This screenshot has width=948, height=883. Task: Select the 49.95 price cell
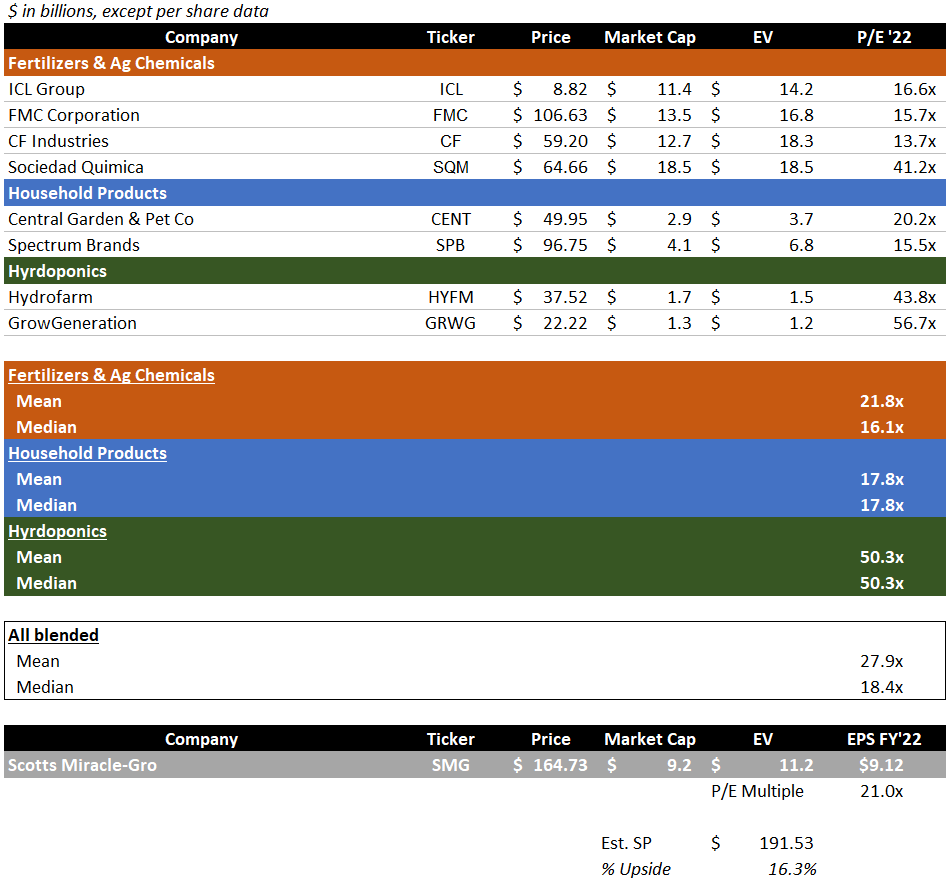click(x=565, y=219)
